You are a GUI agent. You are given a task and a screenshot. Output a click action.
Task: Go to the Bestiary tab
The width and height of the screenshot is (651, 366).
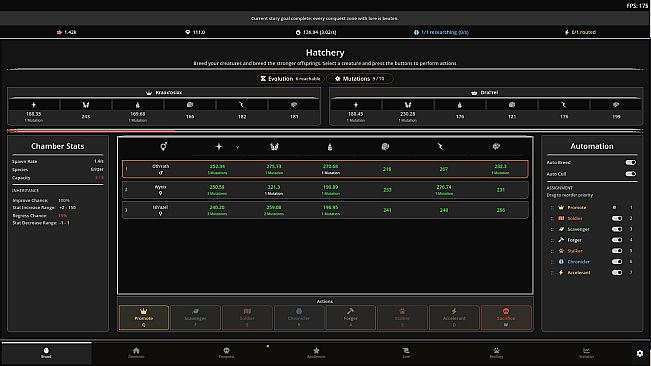(x=496, y=353)
